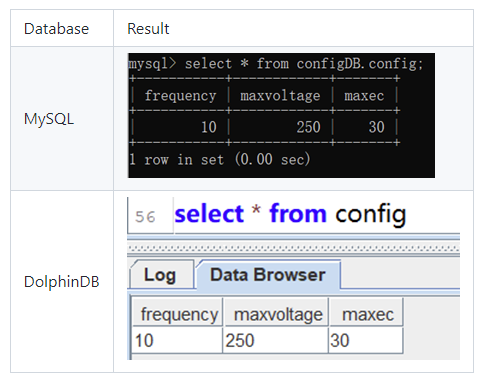Image resolution: width=487 pixels, height=384 pixels.
Task: Click the cell with value 30 in Data Browser
Action: 366,340
